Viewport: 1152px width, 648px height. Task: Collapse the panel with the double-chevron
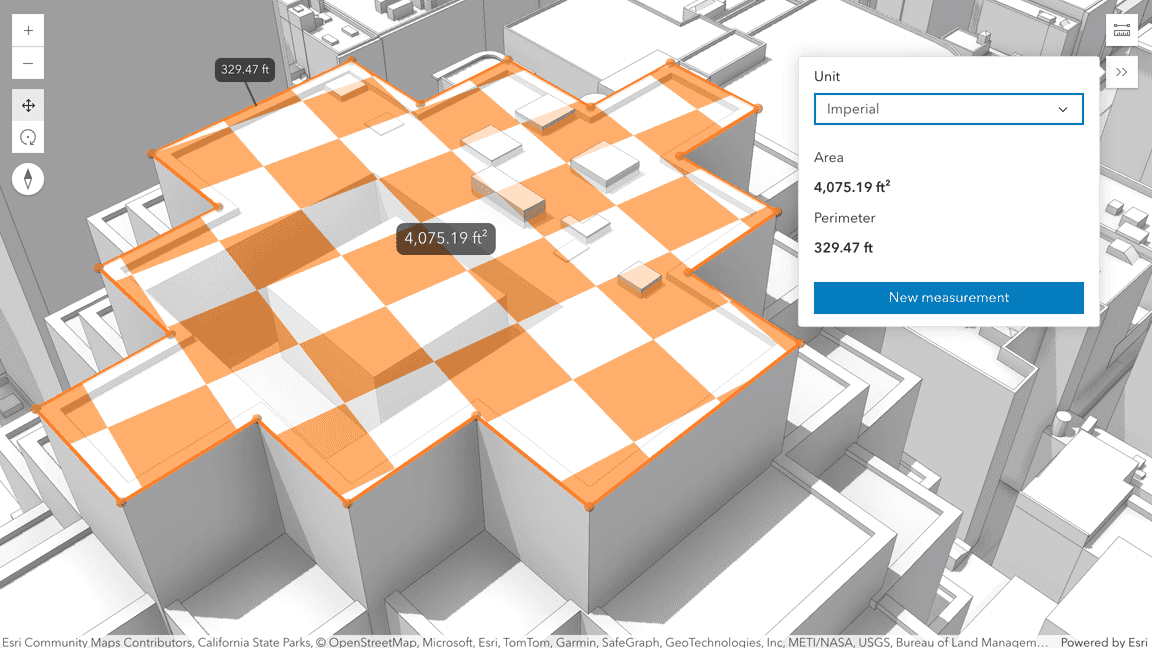1121,72
